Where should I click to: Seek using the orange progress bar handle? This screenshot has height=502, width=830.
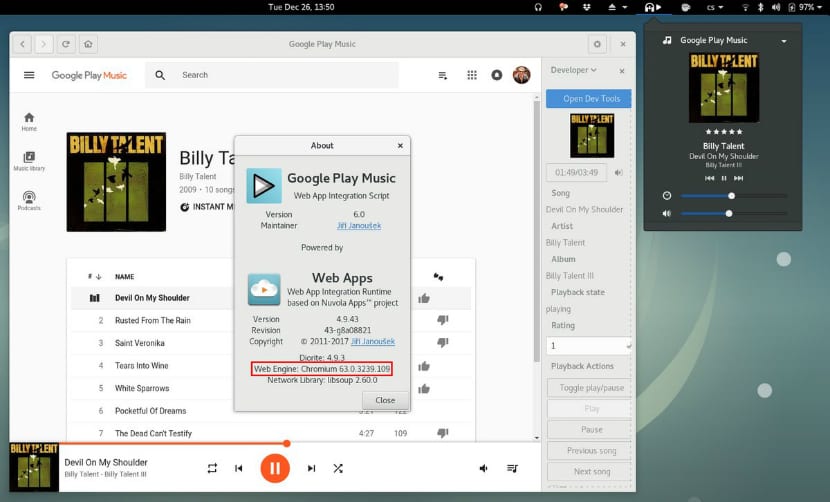point(286,443)
